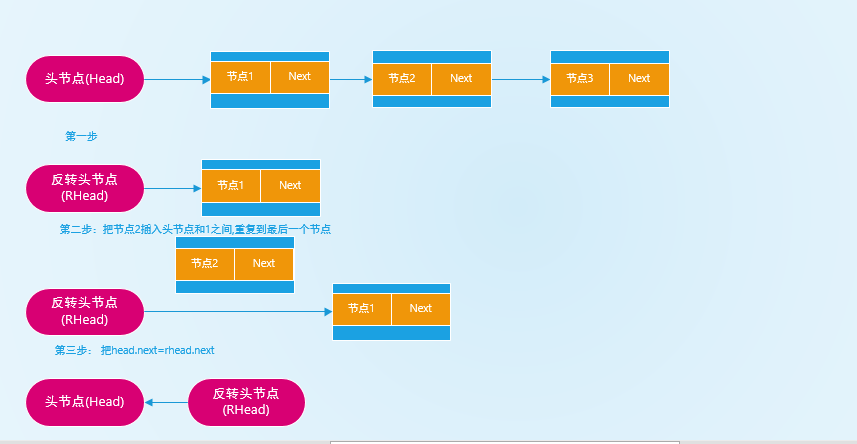Viewport: 857px width, 444px height.
Task: Select RHead shape pointing to 头节点(Head)
Action: (246, 402)
